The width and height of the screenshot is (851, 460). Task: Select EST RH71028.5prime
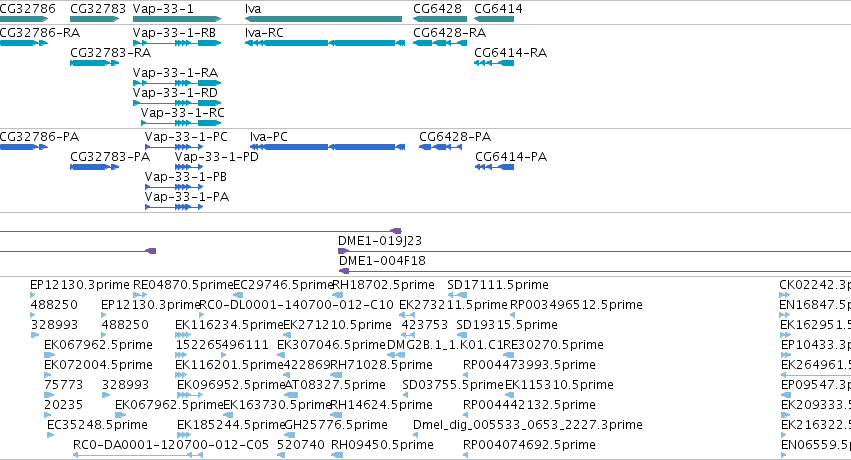382,365
